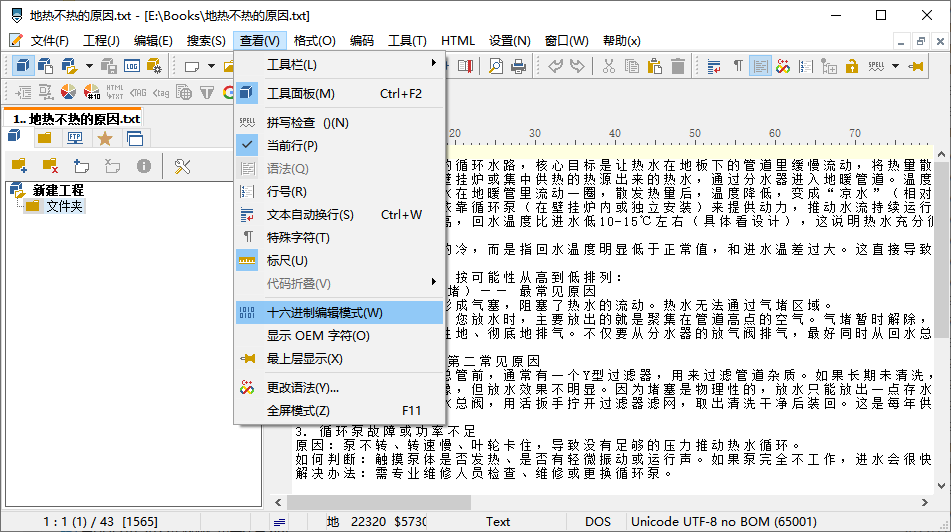Open Print Preview from the toolbar

pos(496,66)
